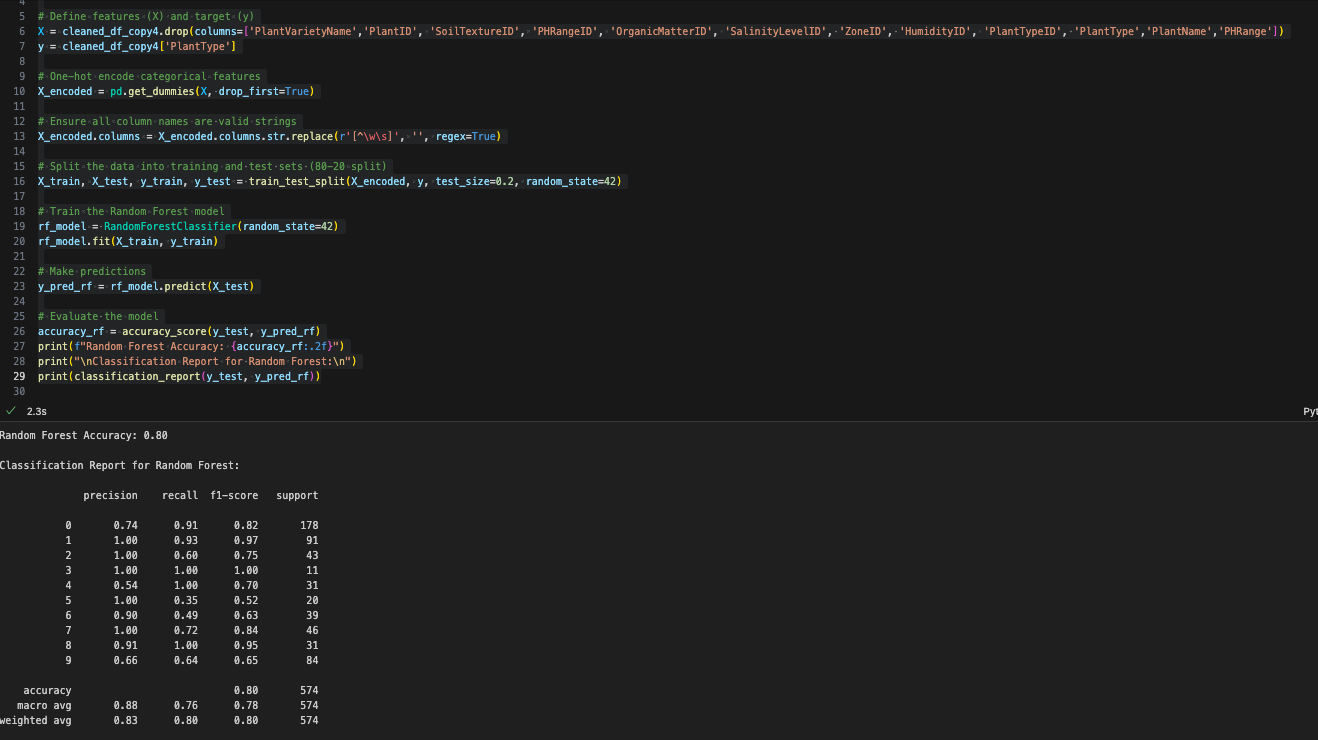
Task: Click the '2.3s' execution time label
Action: pyautogui.click(x=37, y=411)
